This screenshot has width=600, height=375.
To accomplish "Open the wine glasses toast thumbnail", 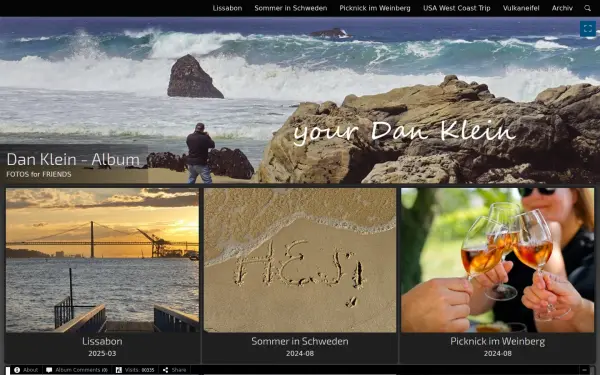I will pyautogui.click(x=497, y=260).
